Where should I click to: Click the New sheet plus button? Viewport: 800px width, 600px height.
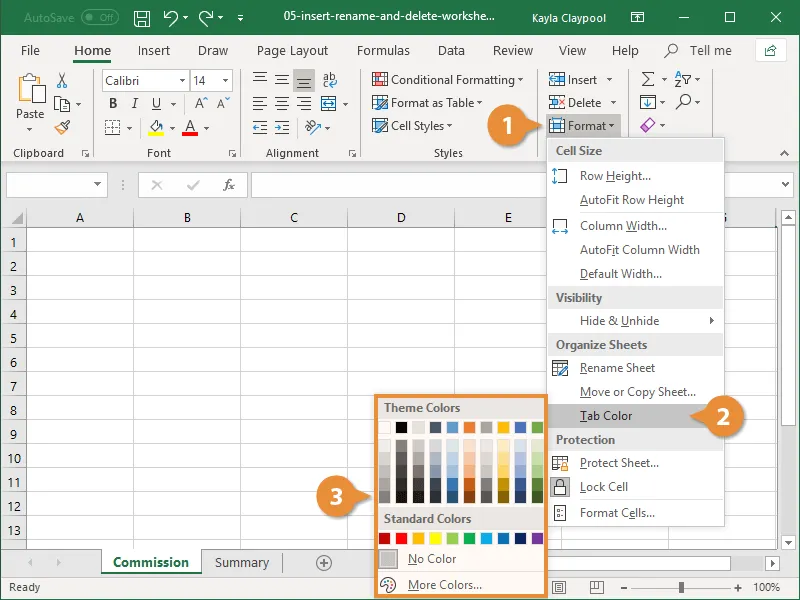pos(323,563)
